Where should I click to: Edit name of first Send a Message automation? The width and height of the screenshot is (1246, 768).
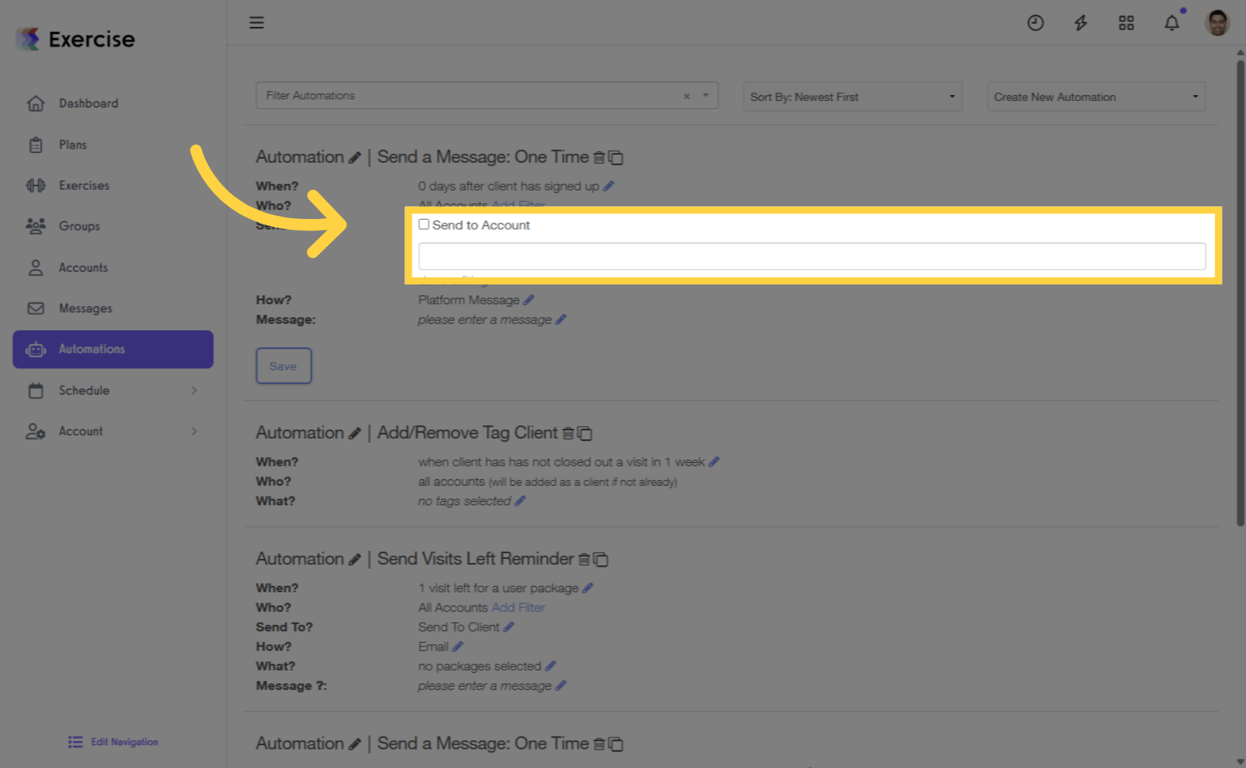tap(355, 158)
